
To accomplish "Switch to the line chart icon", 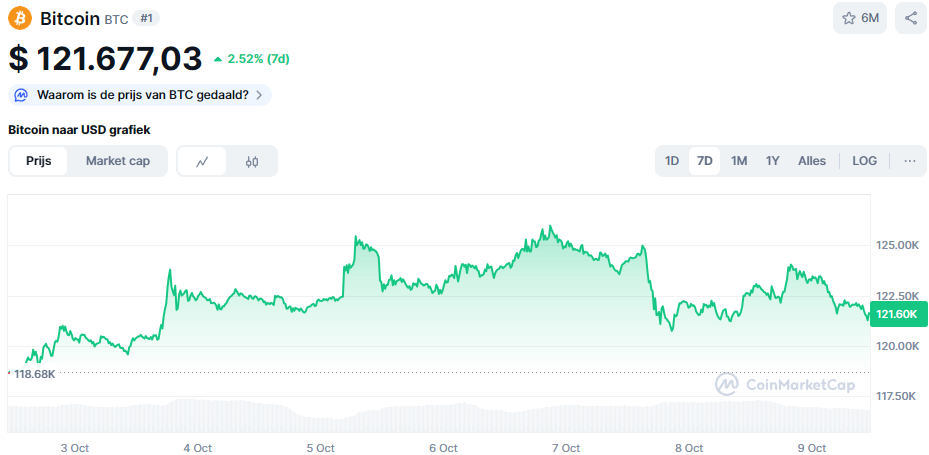I will 202,161.
